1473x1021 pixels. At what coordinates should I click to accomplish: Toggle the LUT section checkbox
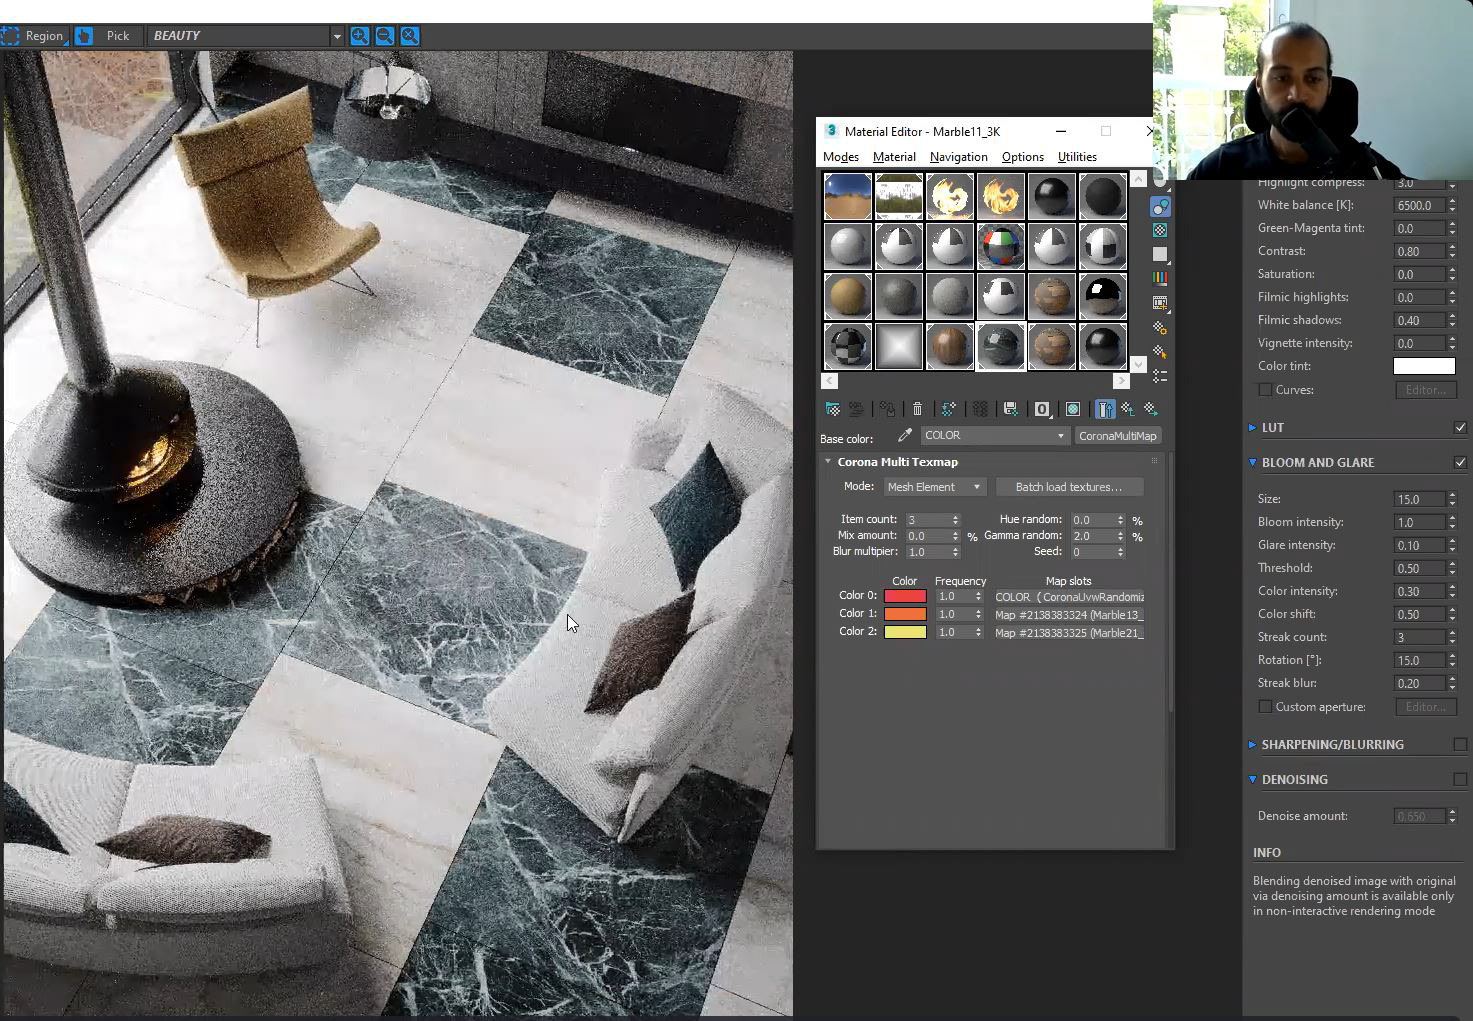(x=1460, y=427)
